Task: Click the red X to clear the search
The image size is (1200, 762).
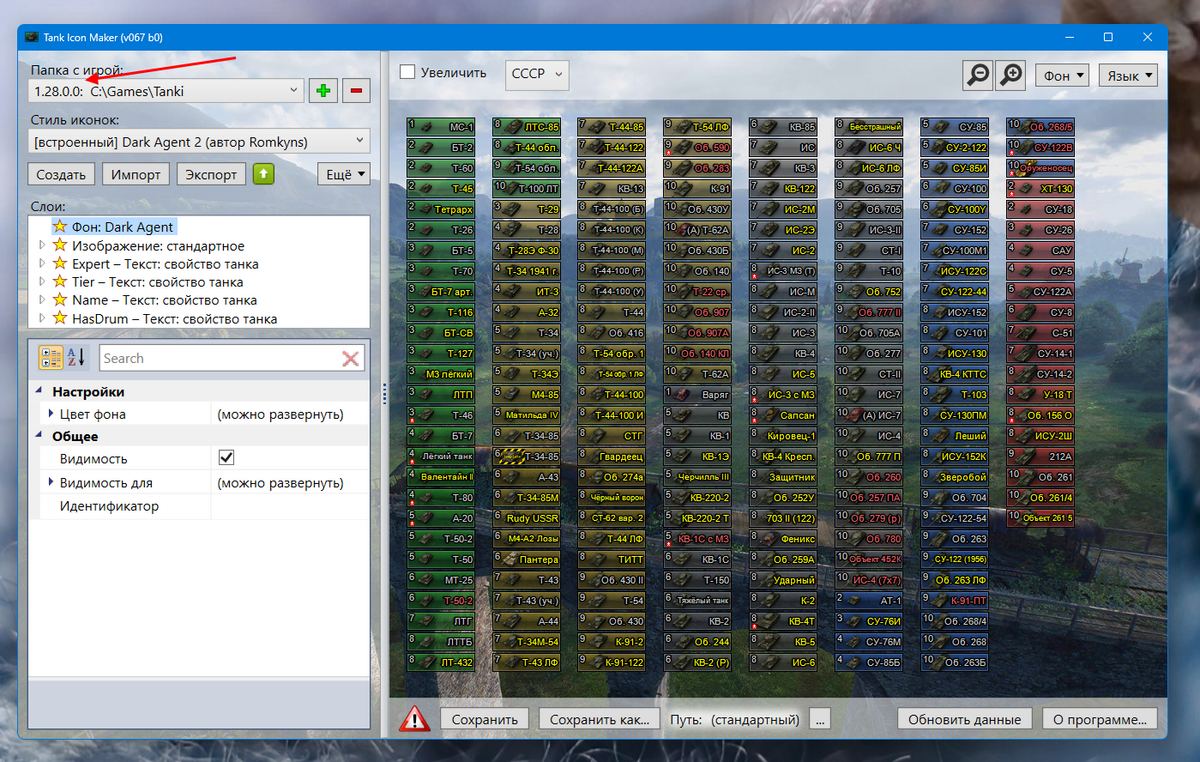Action: (x=353, y=357)
